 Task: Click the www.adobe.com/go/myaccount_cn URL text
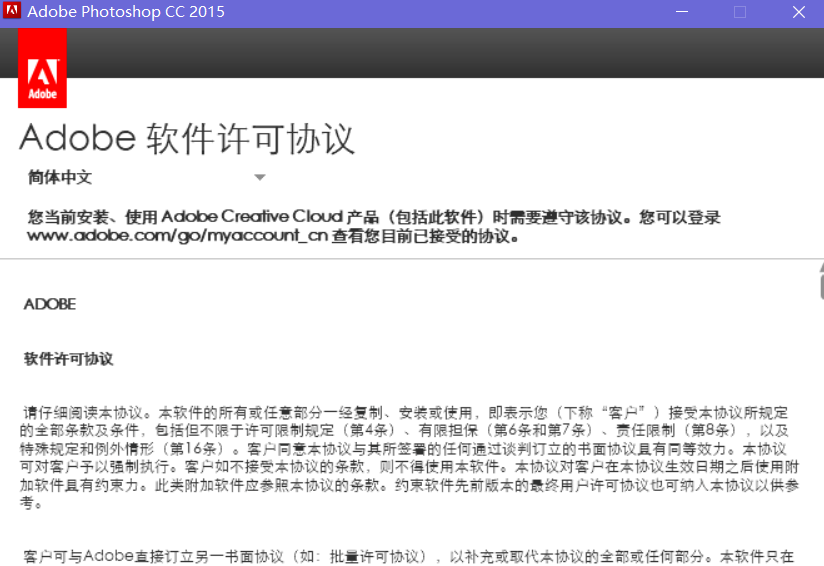[x=177, y=236]
